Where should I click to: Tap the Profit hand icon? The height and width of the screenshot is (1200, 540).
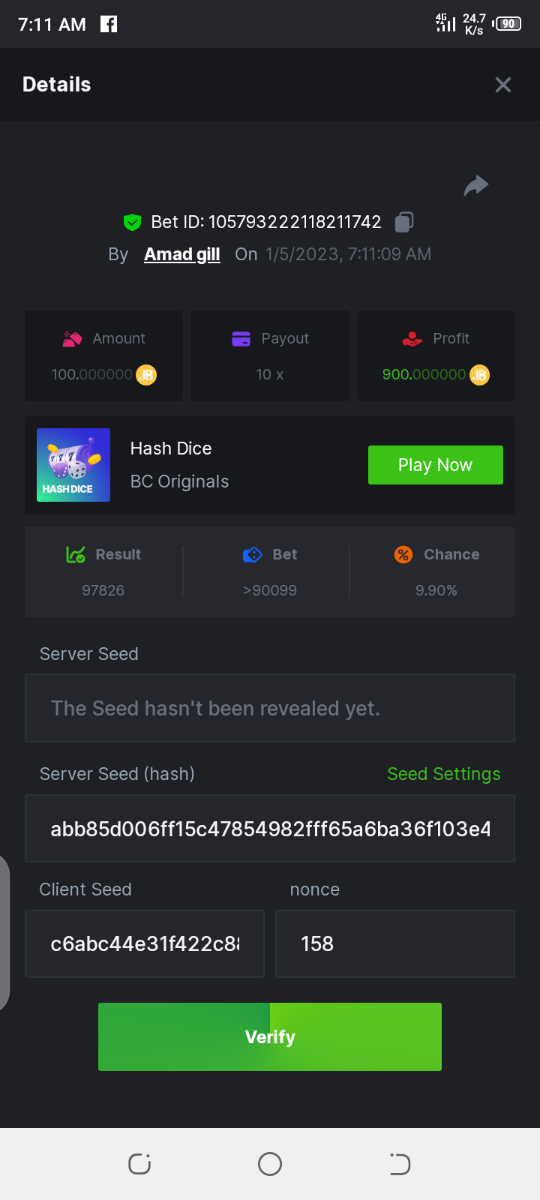[x=412, y=339]
